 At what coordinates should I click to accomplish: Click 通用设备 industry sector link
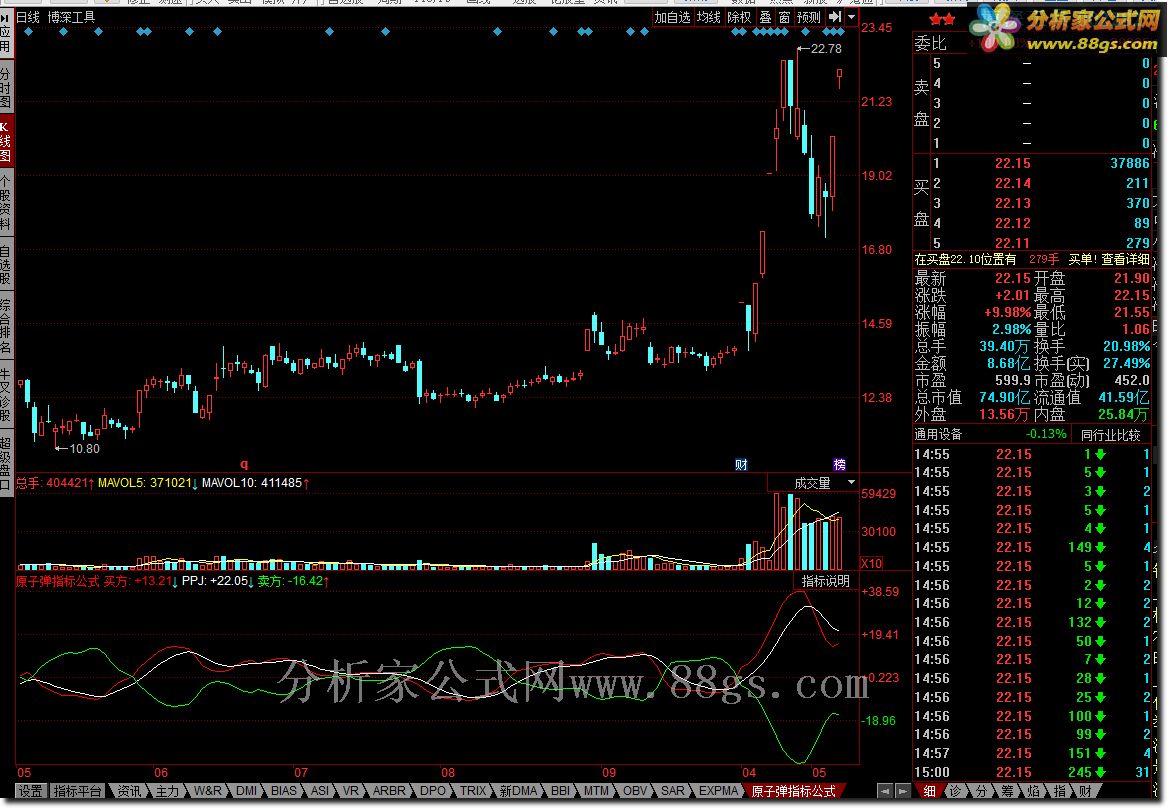[938, 434]
